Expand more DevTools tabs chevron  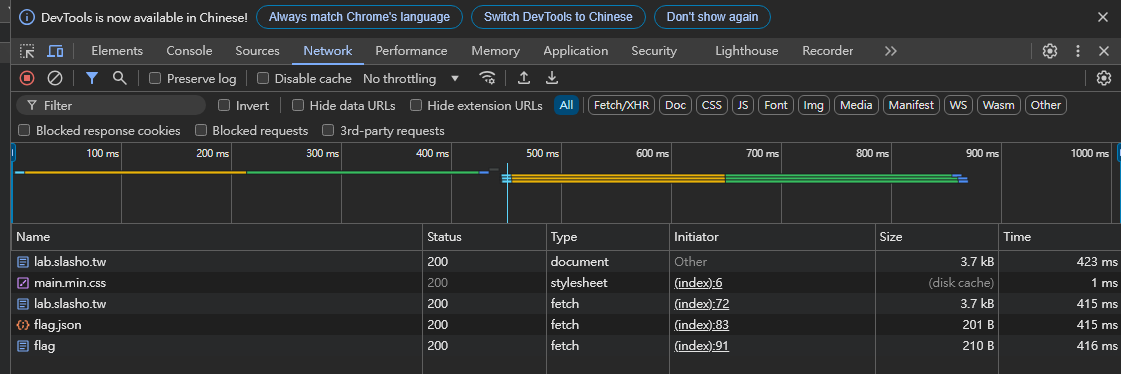(890, 51)
